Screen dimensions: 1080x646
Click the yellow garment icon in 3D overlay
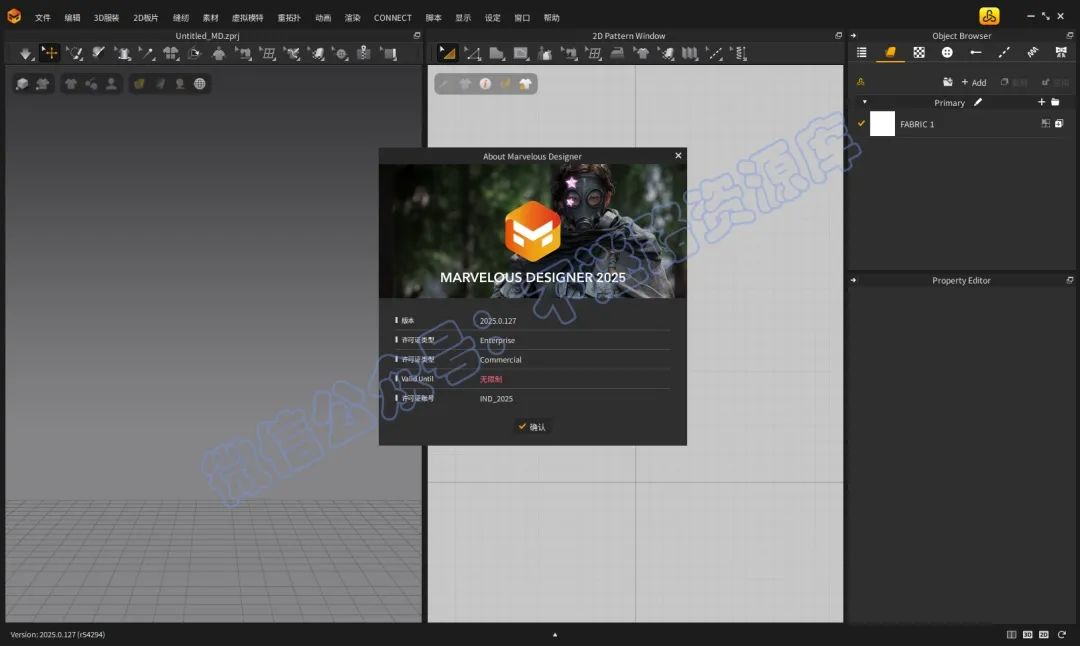click(x=139, y=84)
